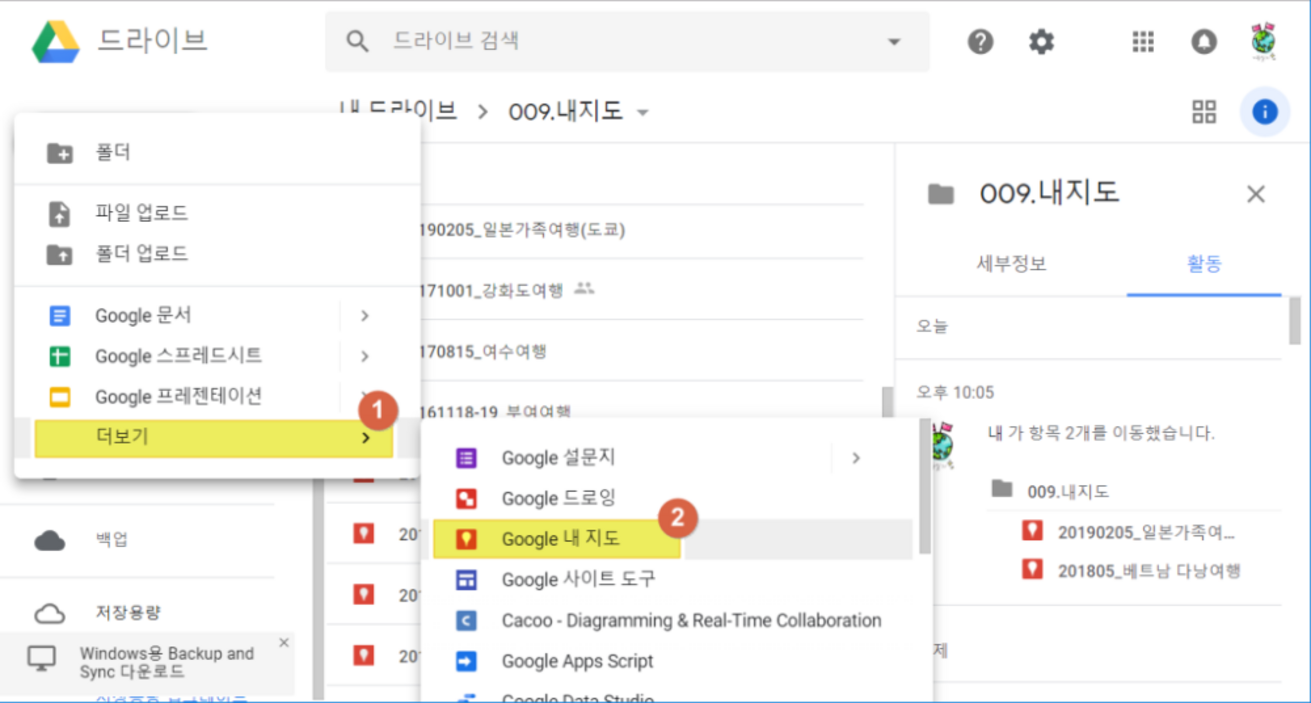The width and height of the screenshot is (1311, 703).
Task: Open the notifications bell icon
Action: click(x=1203, y=42)
